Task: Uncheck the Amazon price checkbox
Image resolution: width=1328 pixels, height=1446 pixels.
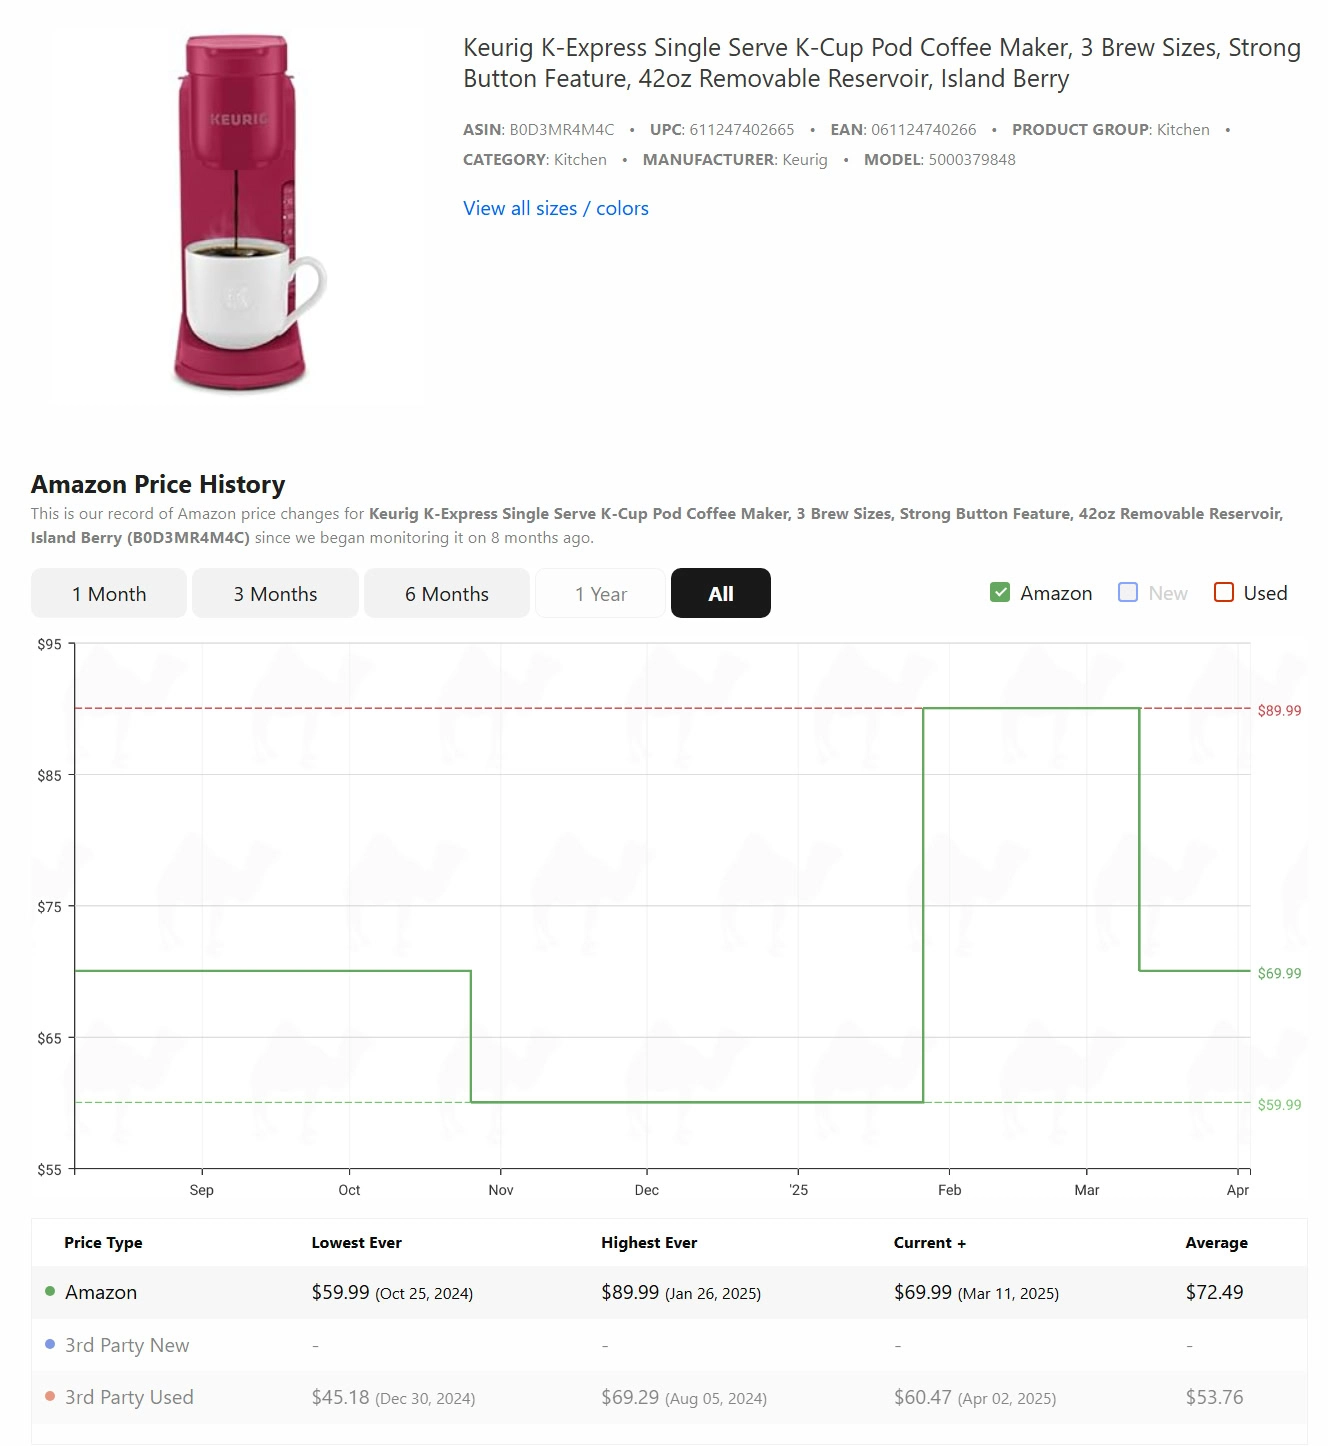Action: coord(1000,592)
